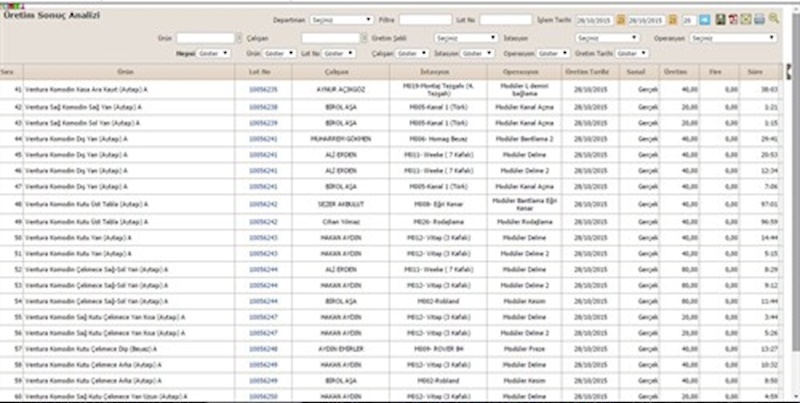Open the start date calendar picker
The image size is (800, 403).
(x=620, y=20)
